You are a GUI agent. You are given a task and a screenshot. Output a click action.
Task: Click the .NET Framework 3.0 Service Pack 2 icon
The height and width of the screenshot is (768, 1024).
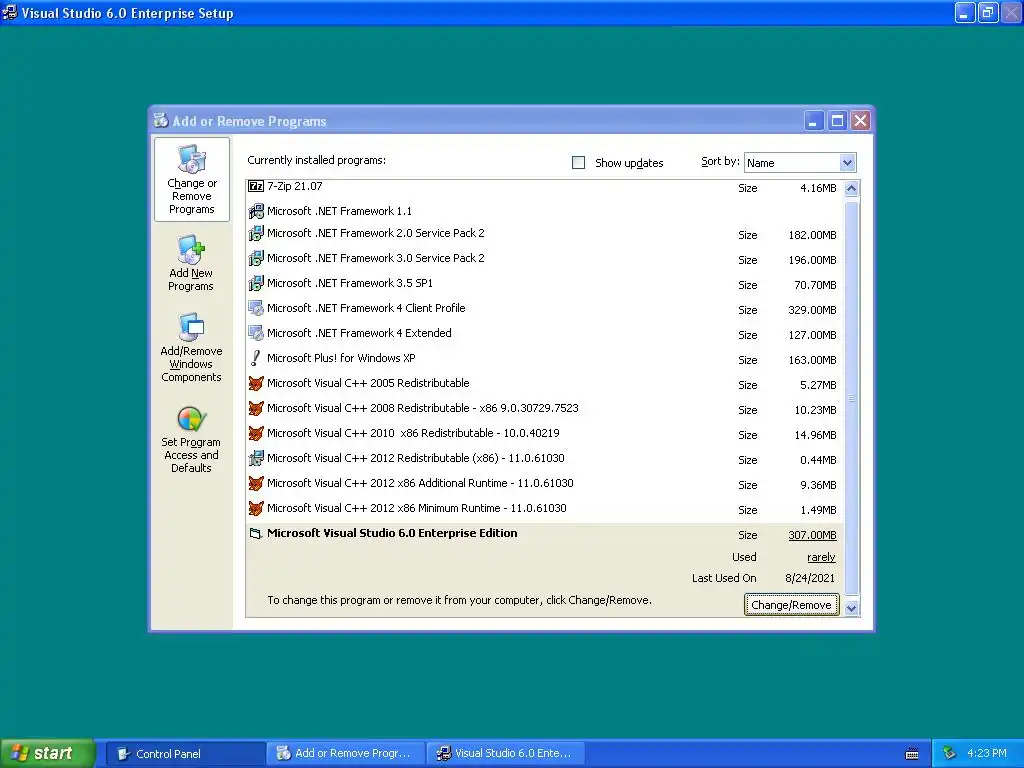coord(256,259)
